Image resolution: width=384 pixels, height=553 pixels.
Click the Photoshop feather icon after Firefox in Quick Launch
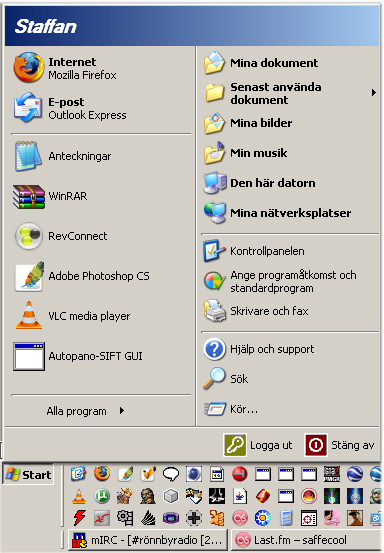[125, 474]
